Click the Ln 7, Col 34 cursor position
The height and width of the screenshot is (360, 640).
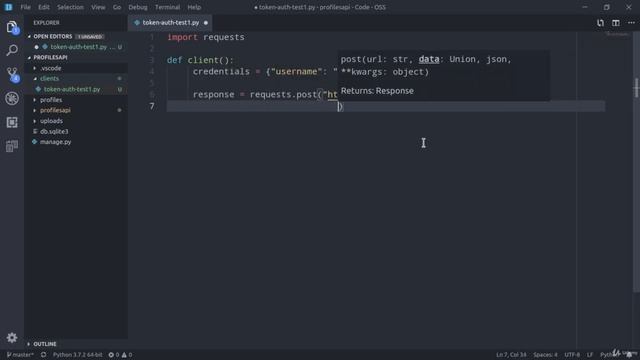pyautogui.click(x=511, y=355)
